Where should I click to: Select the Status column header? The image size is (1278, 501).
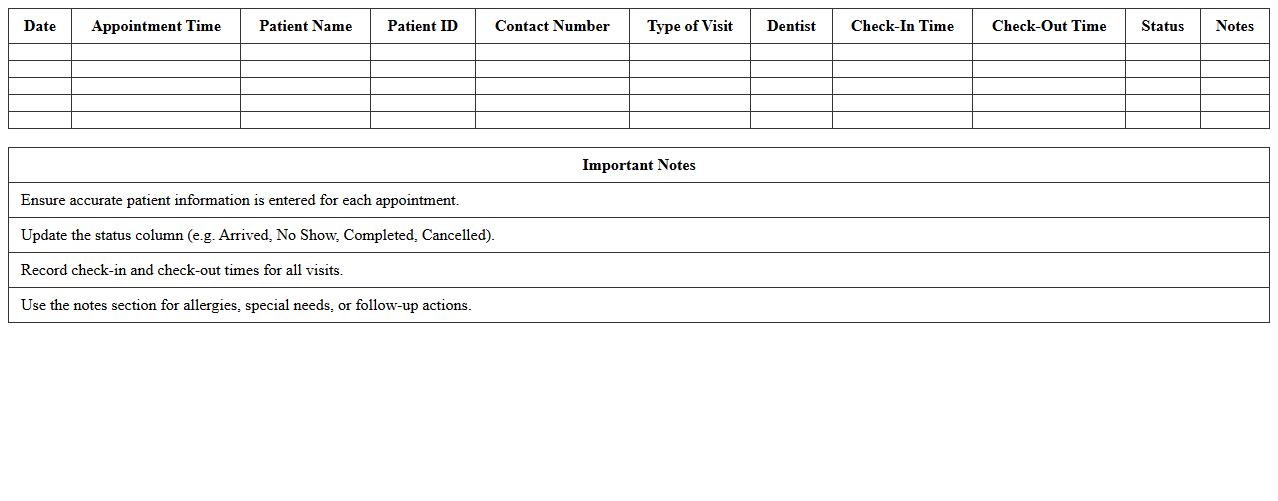[x=1162, y=26]
